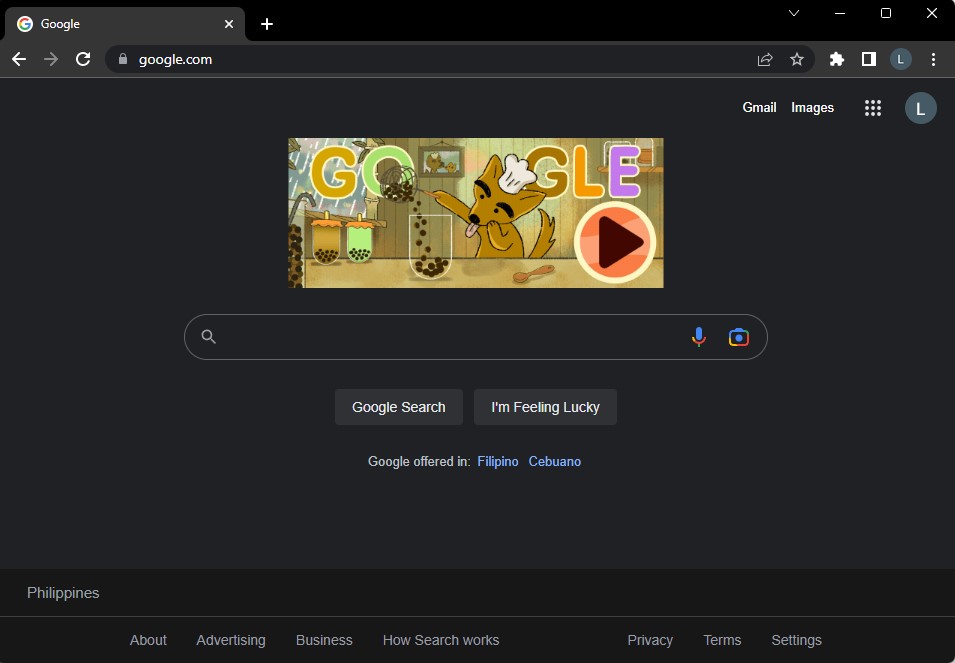Share this page using the share icon
955x663 pixels.
pyautogui.click(x=765, y=59)
